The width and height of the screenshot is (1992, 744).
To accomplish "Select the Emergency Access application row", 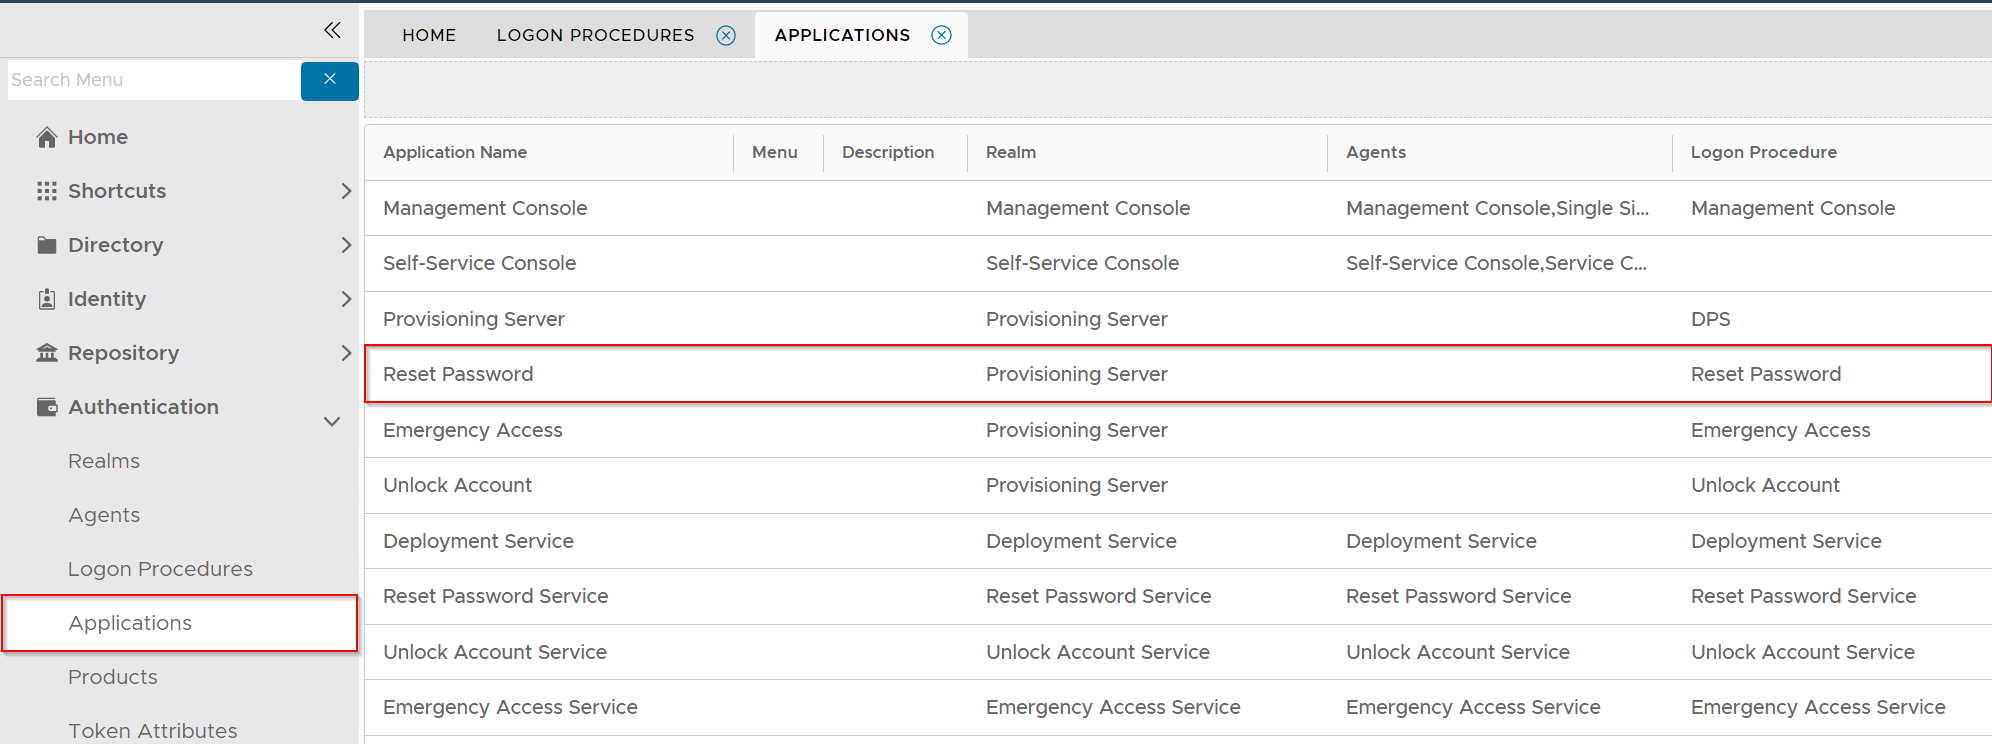I will point(473,430).
